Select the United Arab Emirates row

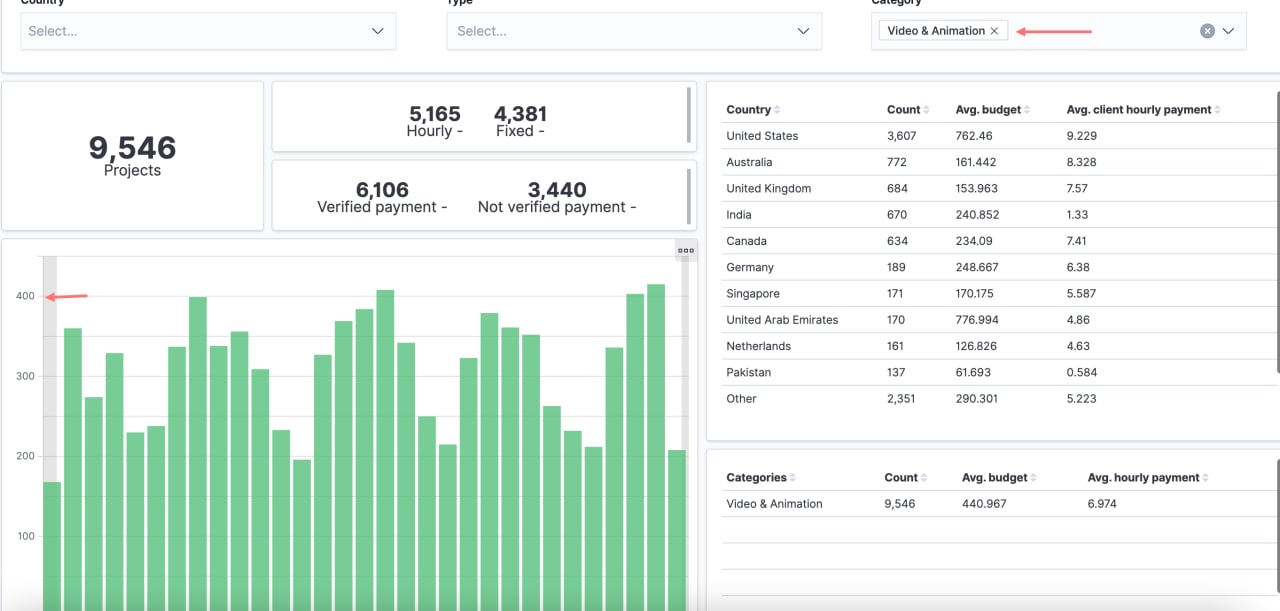coord(782,320)
